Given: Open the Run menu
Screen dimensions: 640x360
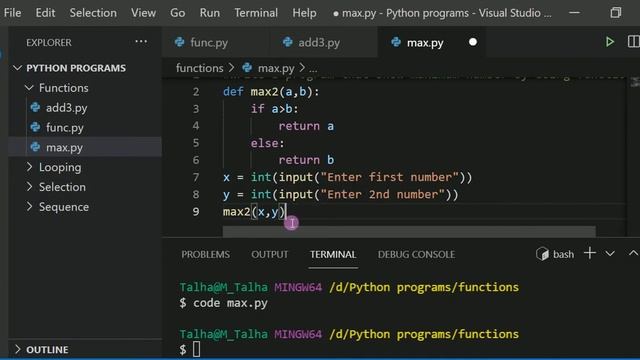Looking at the screenshot, I should 210,13.
